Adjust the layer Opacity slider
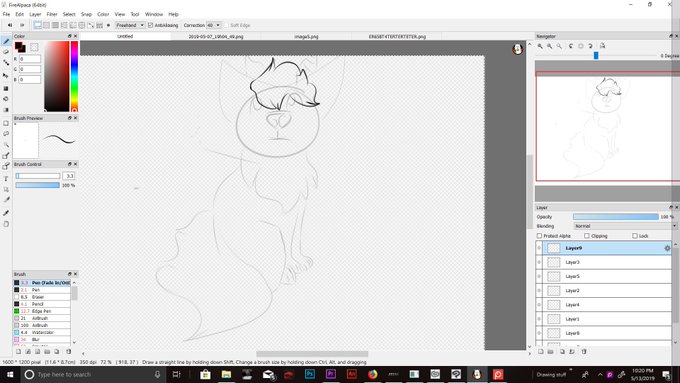This screenshot has height=383, width=680. pos(615,216)
